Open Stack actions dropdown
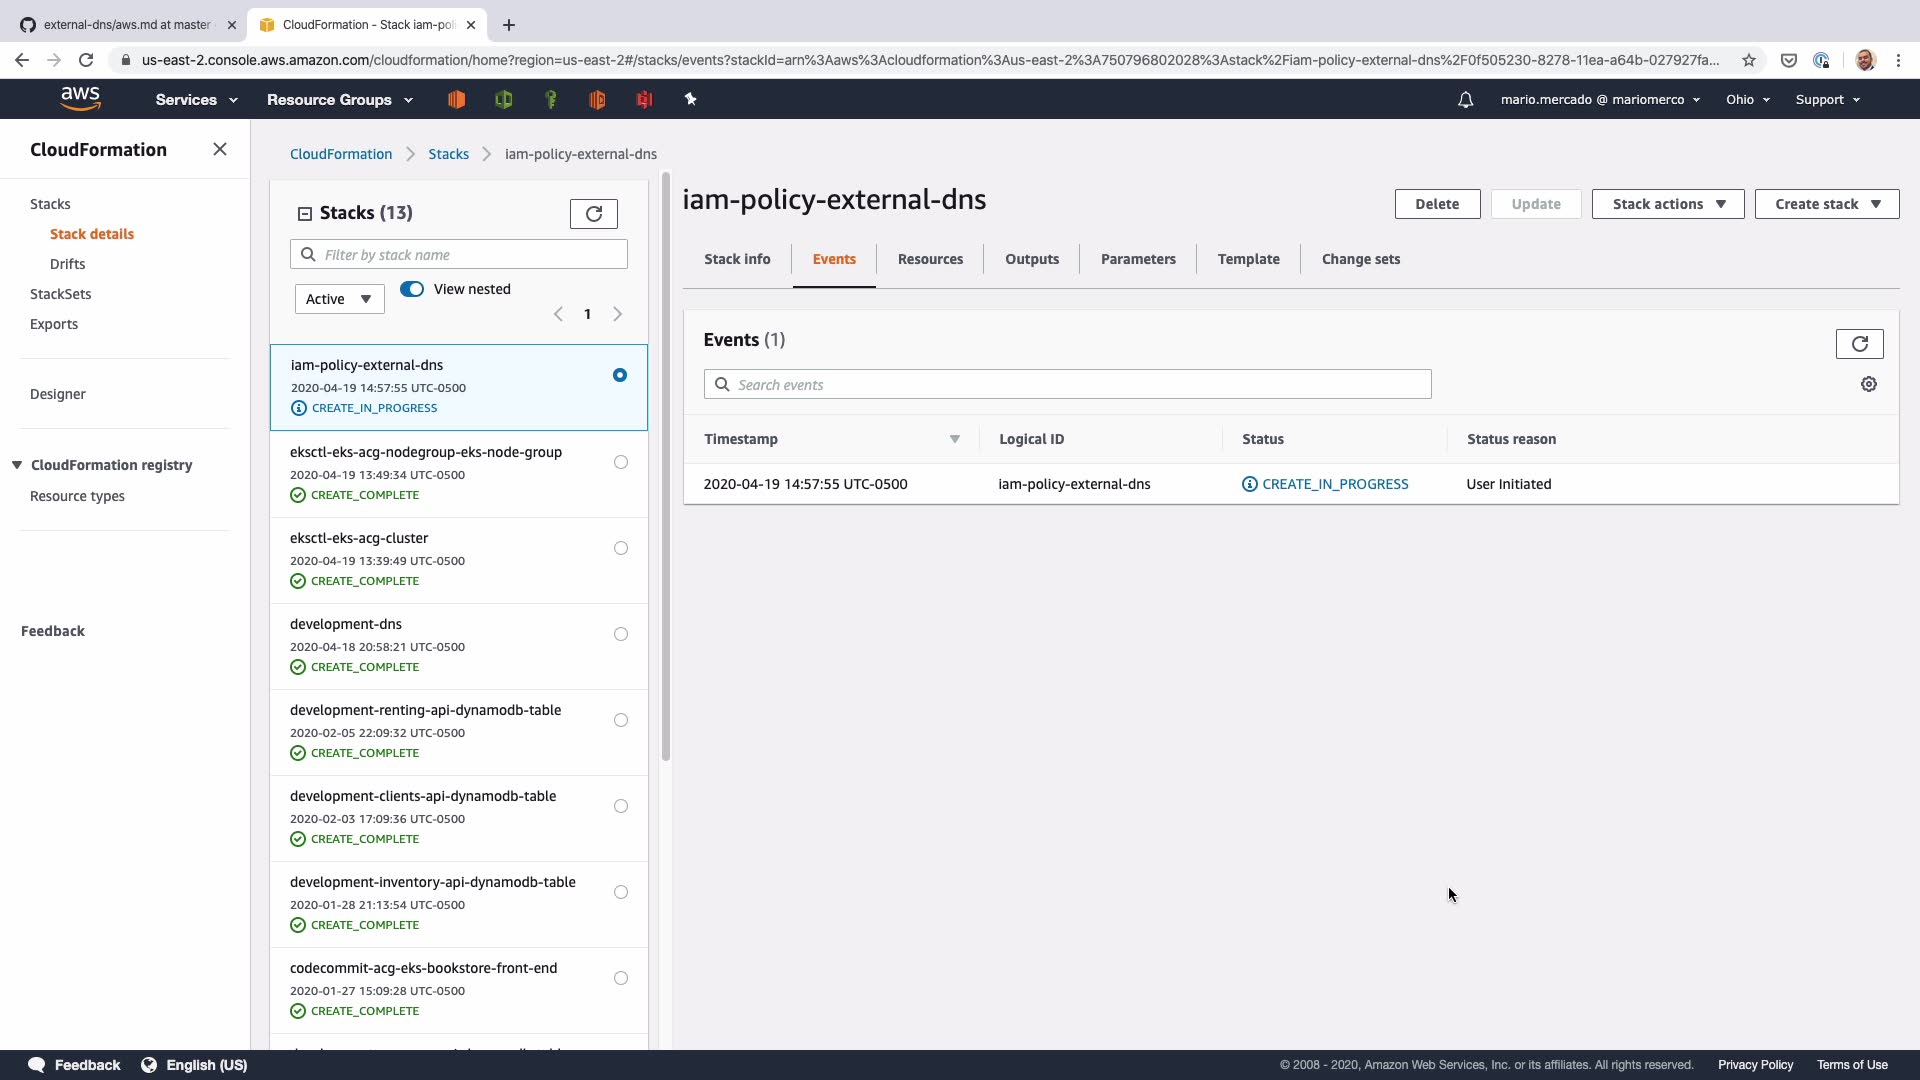Image resolution: width=1920 pixels, height=1080 pixels. [1667, 204]
